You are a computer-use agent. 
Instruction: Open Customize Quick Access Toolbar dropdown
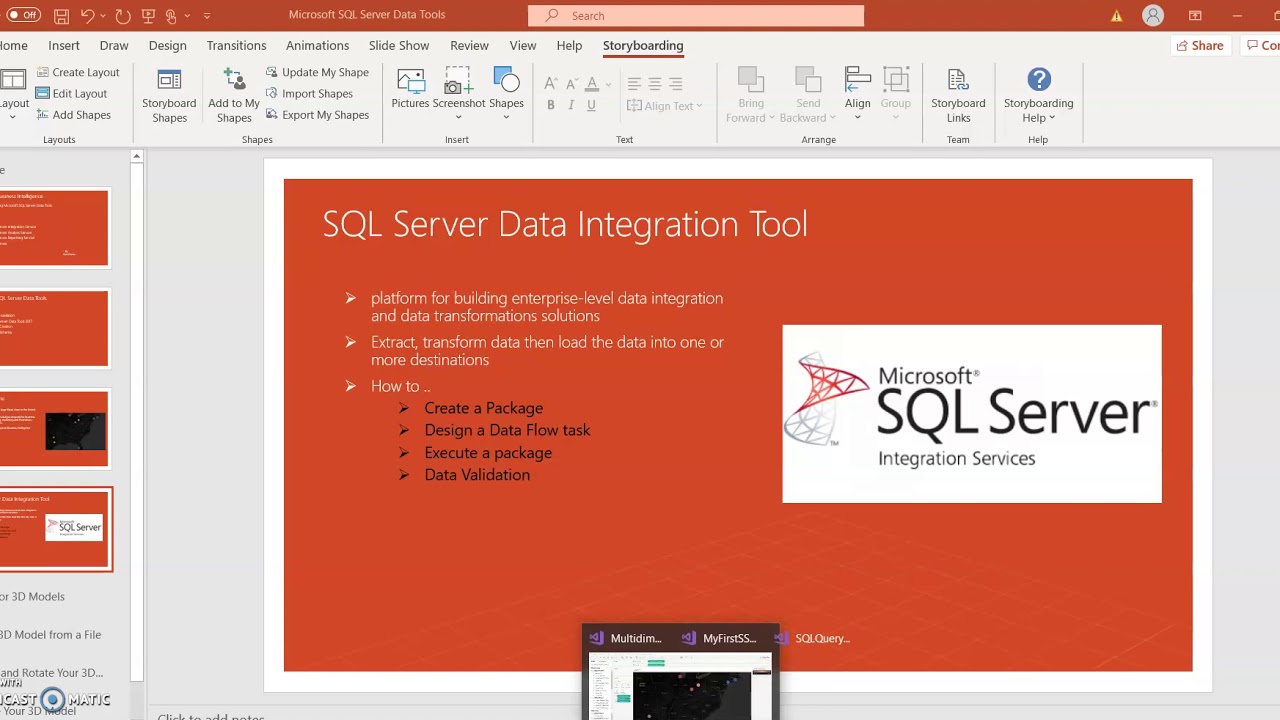207,16
